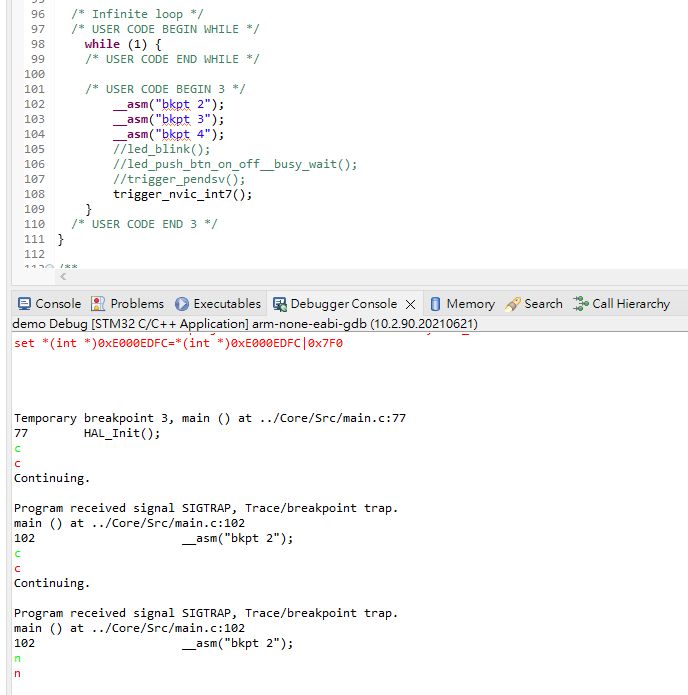
Task: Click the second SIGTRAP signal message
Action: [x=206, y=613]
